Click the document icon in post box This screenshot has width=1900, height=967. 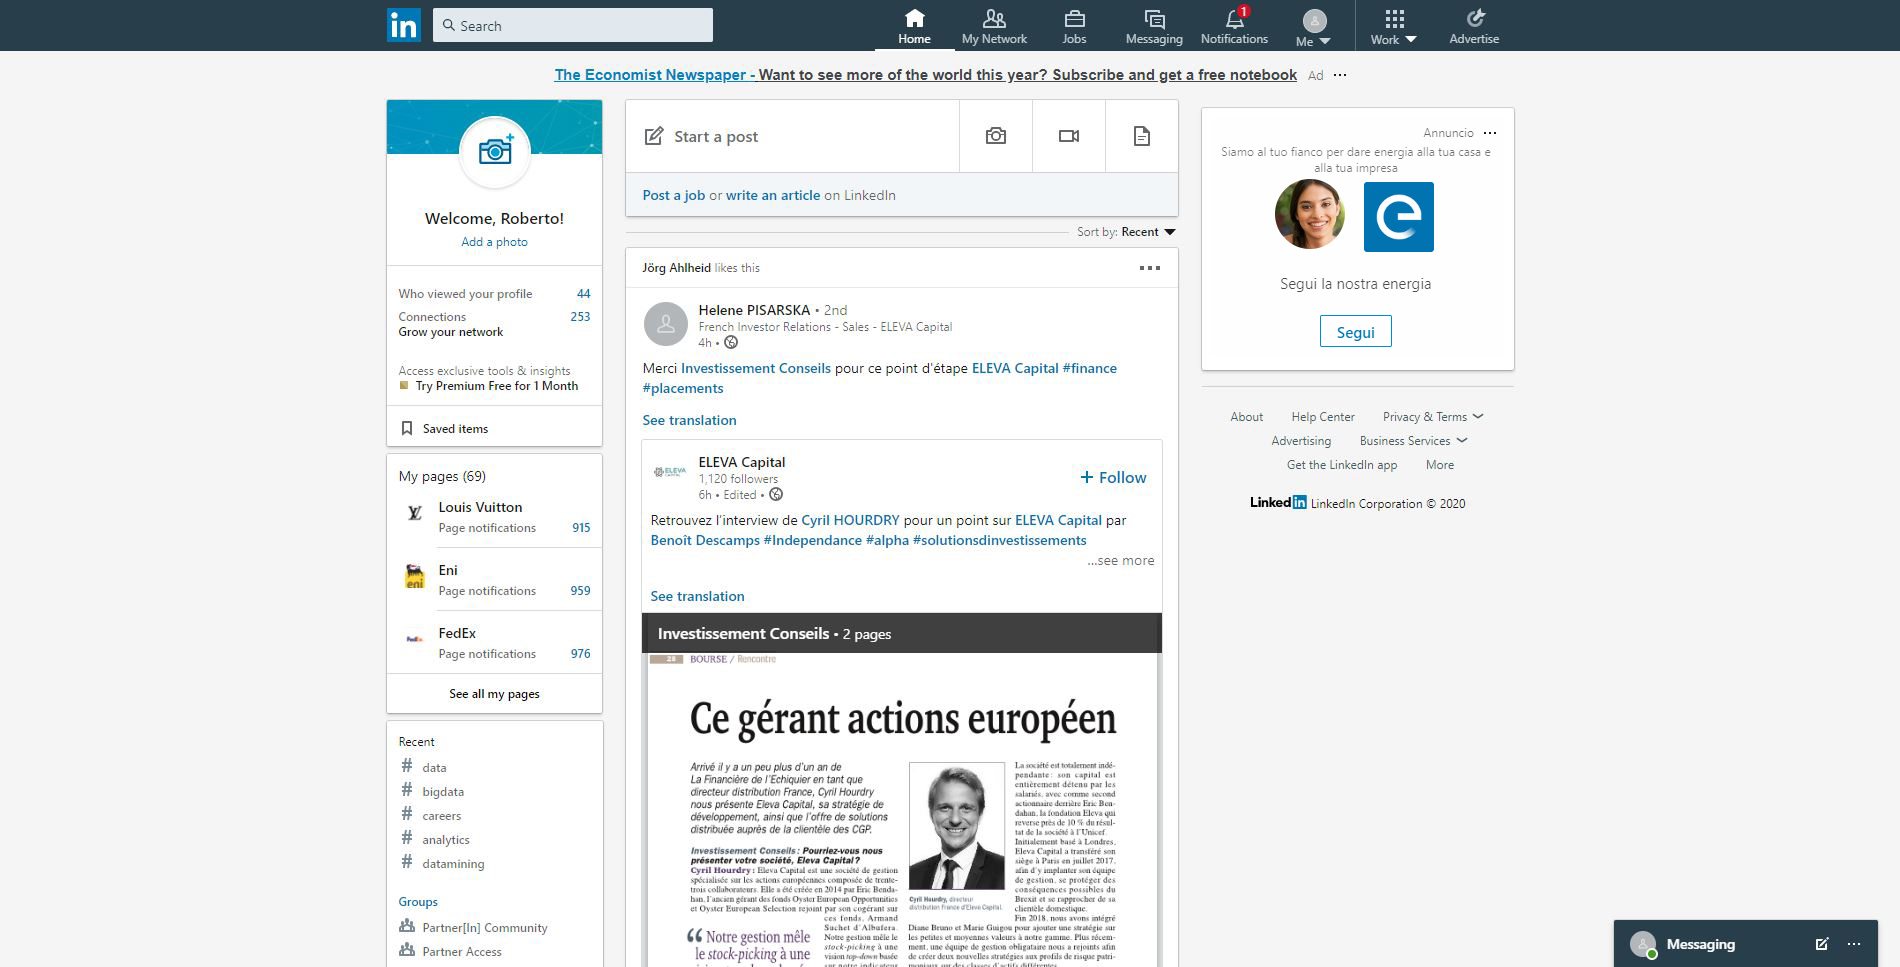click(1142, 136)
